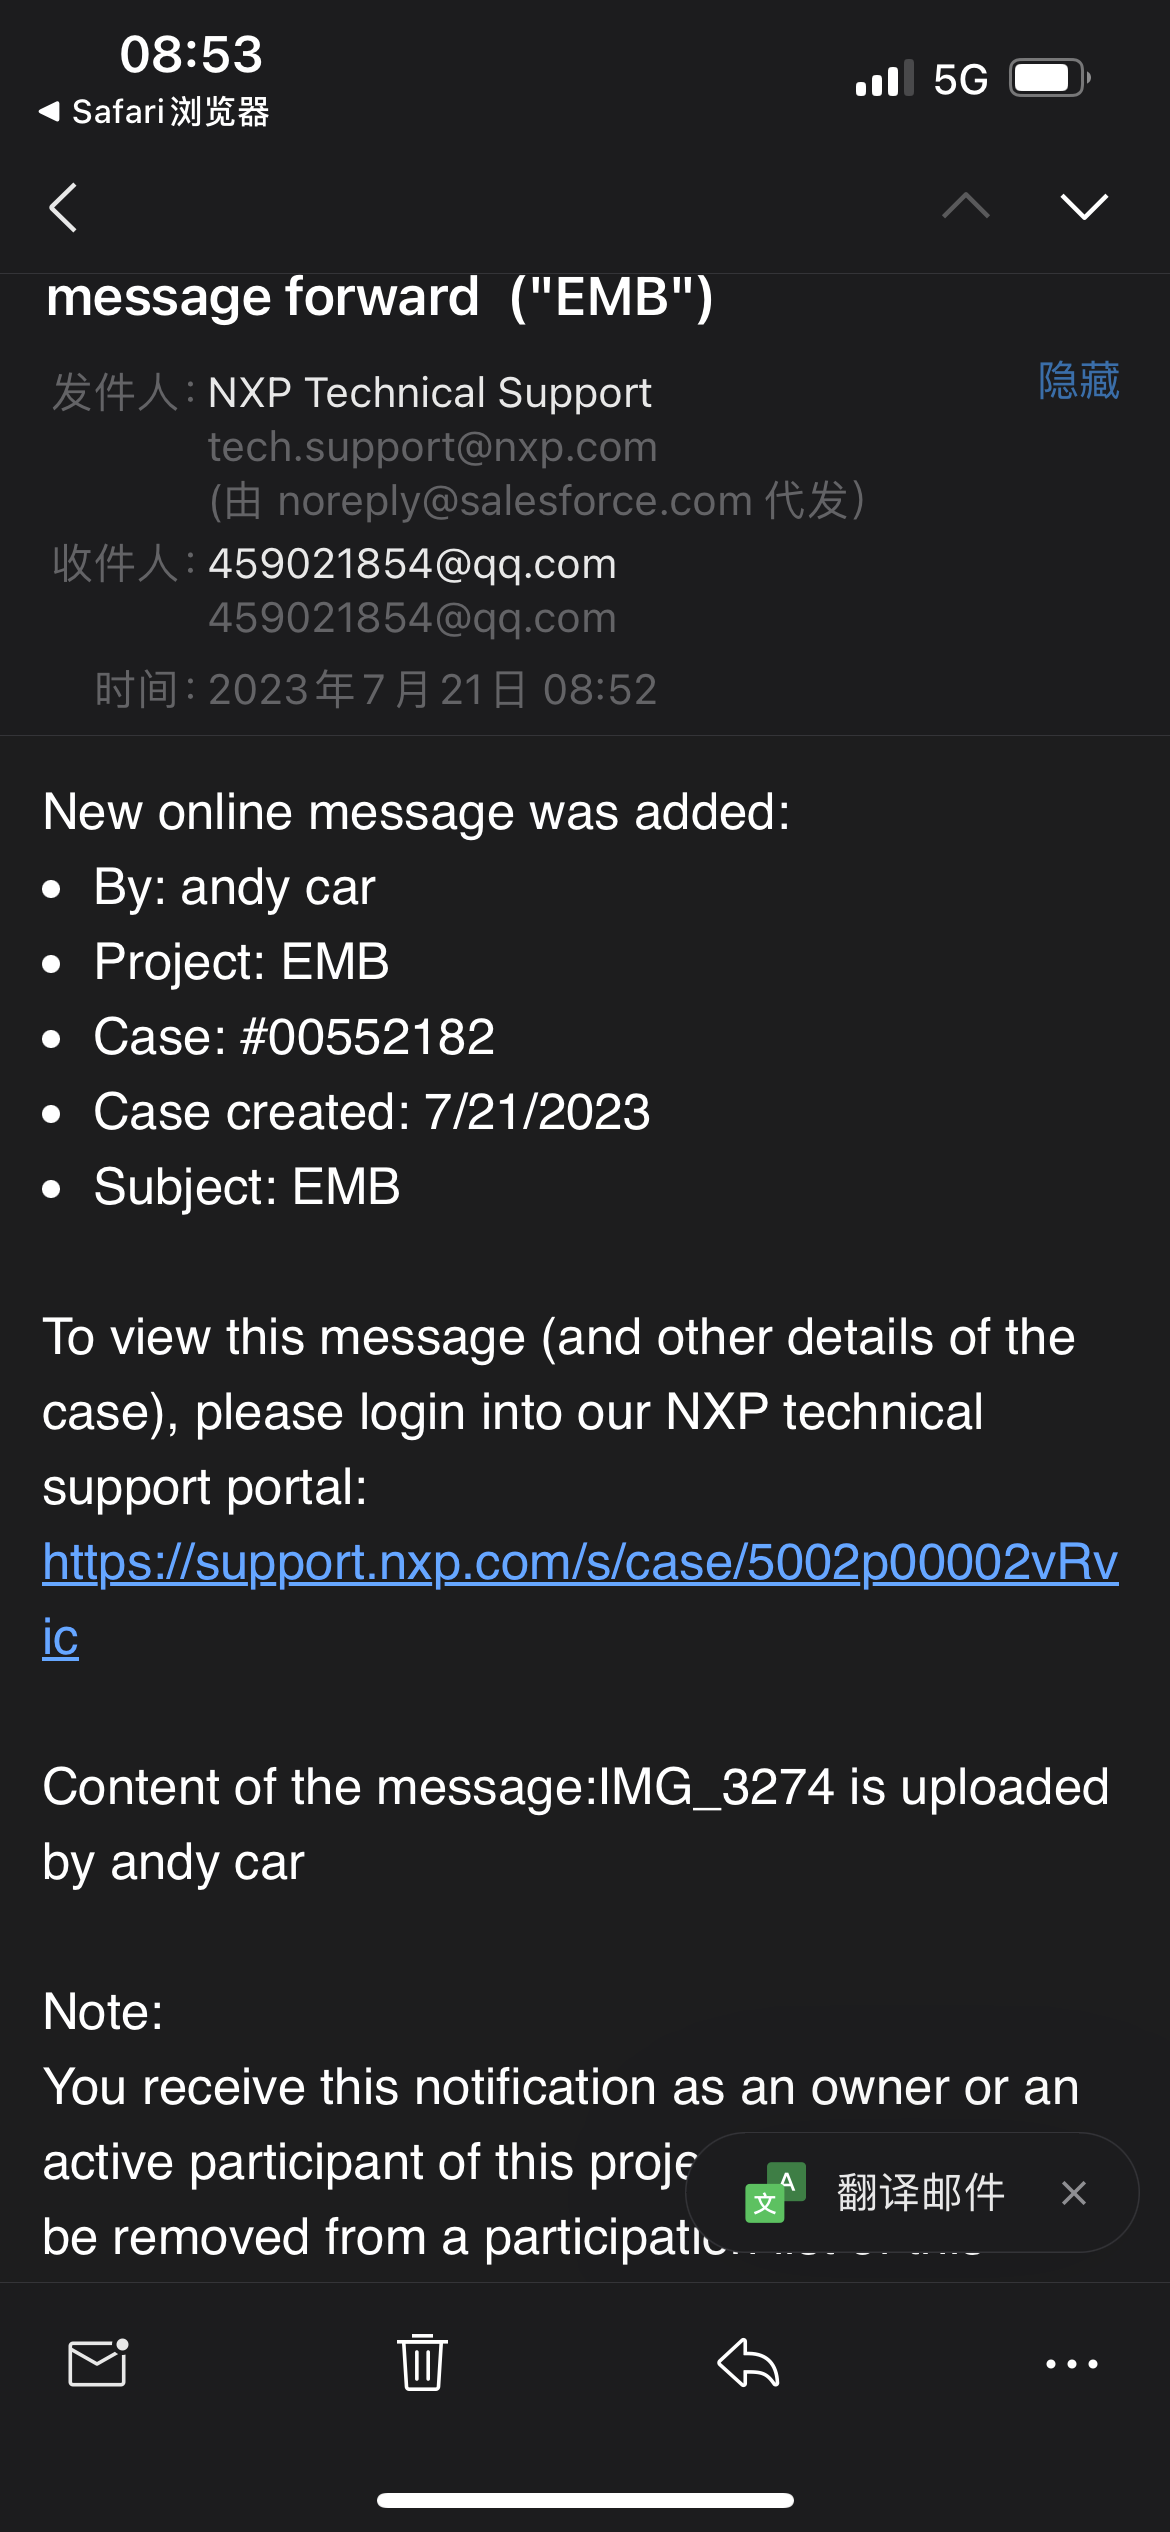The height and width of the screenshot is (2532, 1170).
Task: Tap sender address tech.support@nxp.com
Action: point(432,447)
